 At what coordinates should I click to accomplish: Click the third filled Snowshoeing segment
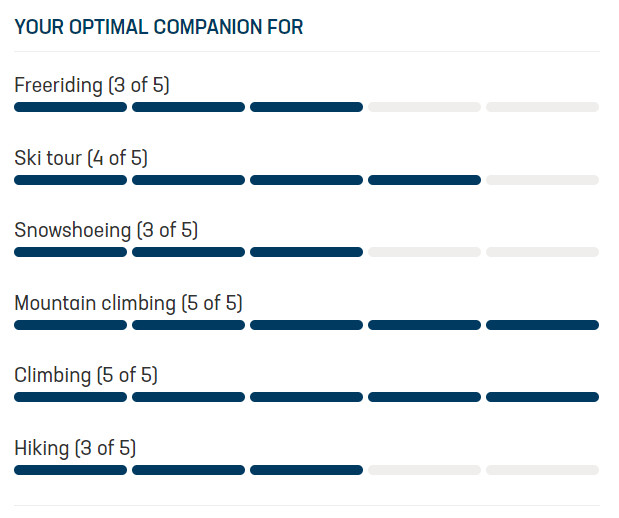306,252
